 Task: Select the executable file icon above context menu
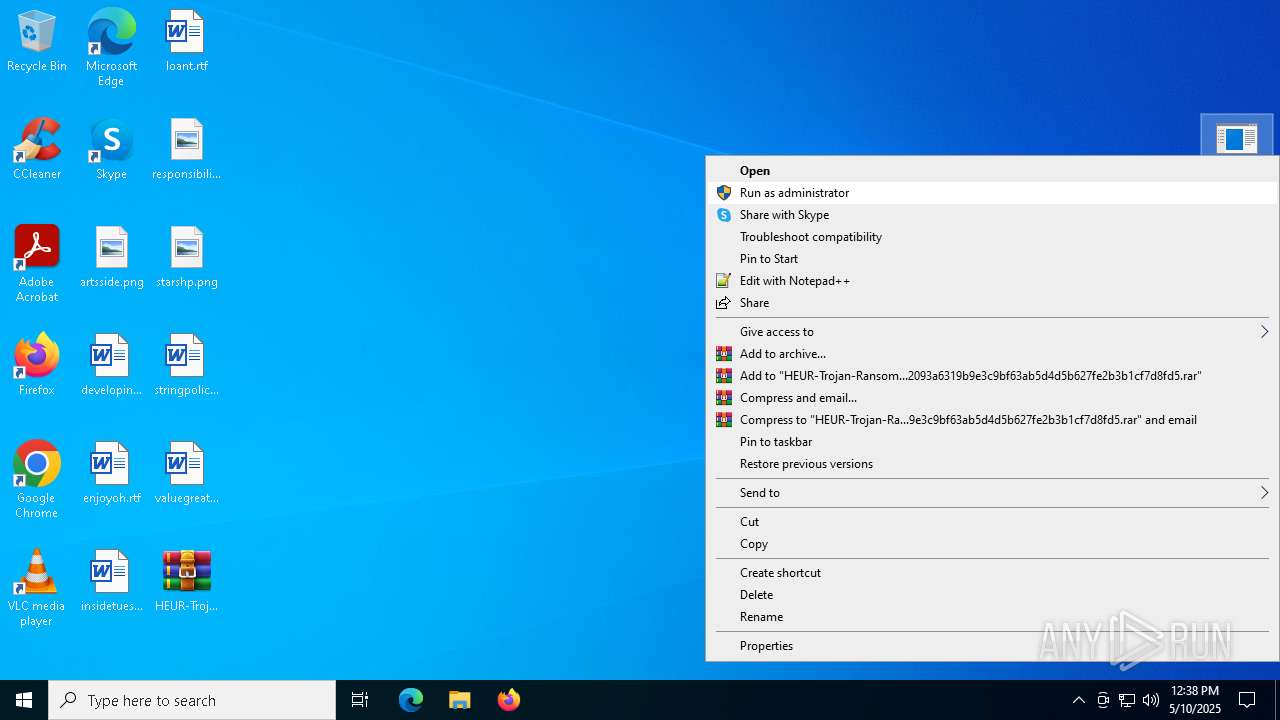point(1237,137)
